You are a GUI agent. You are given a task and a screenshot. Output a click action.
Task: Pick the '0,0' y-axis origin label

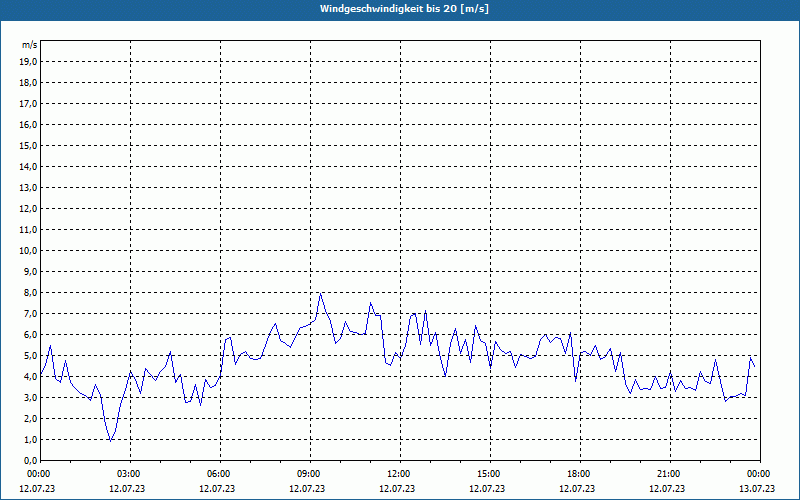[x=30, y=460]
